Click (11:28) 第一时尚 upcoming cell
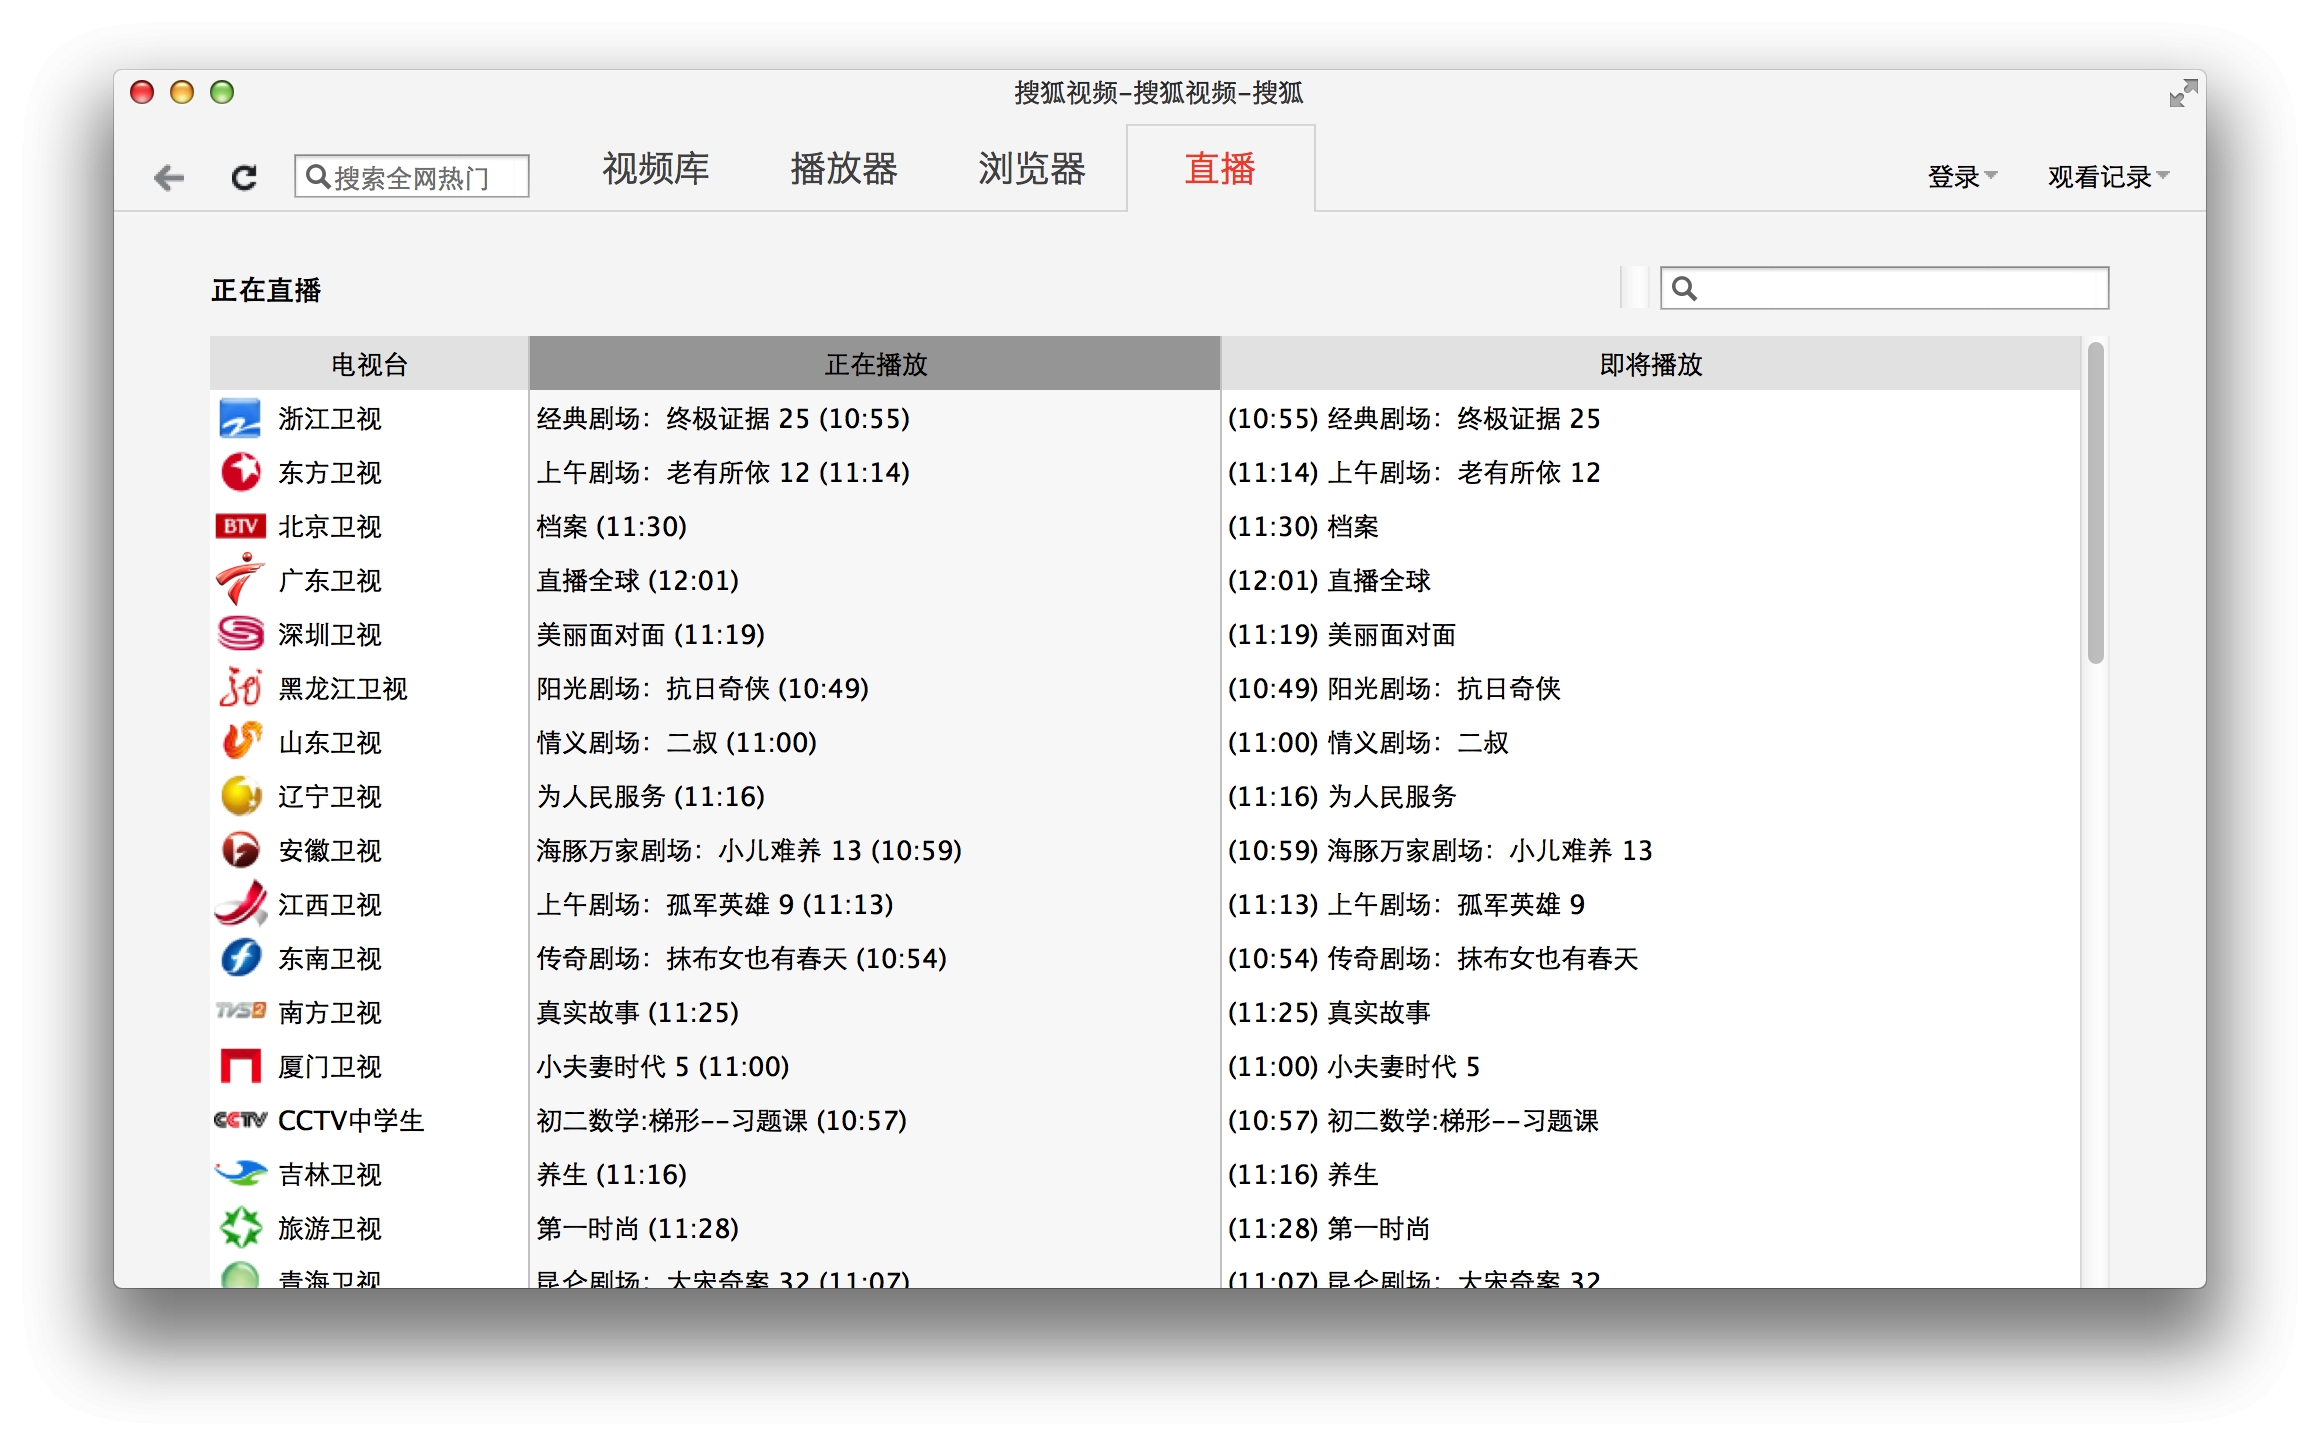Screen dimensions: 2320x1446 (1329, 1229)
